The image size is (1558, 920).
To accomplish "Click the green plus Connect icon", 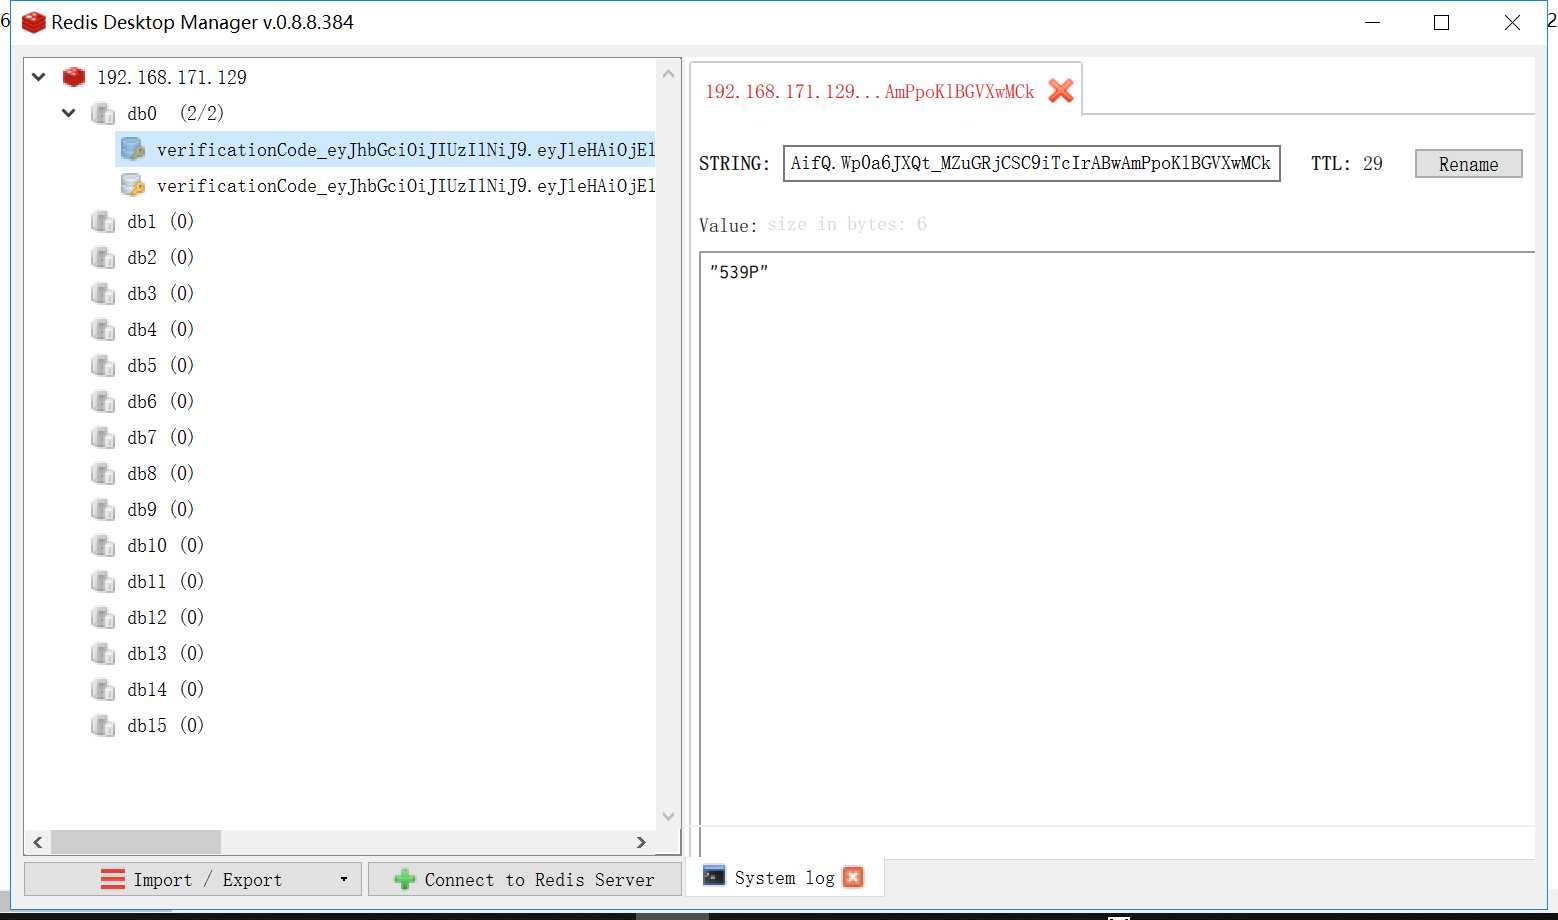I will (x=404, y=879).
